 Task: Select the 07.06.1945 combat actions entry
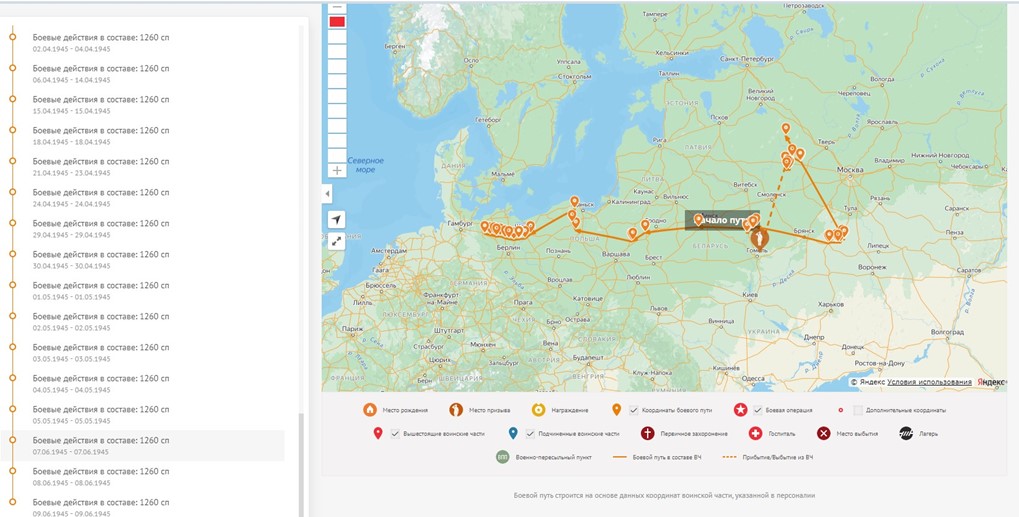[x=100, y=445]
